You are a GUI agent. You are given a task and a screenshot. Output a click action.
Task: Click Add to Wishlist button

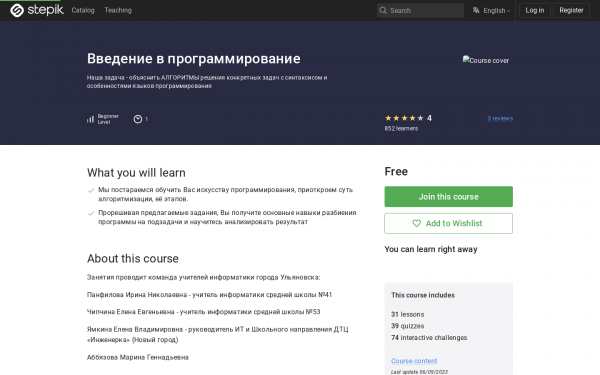pos(448,223)
